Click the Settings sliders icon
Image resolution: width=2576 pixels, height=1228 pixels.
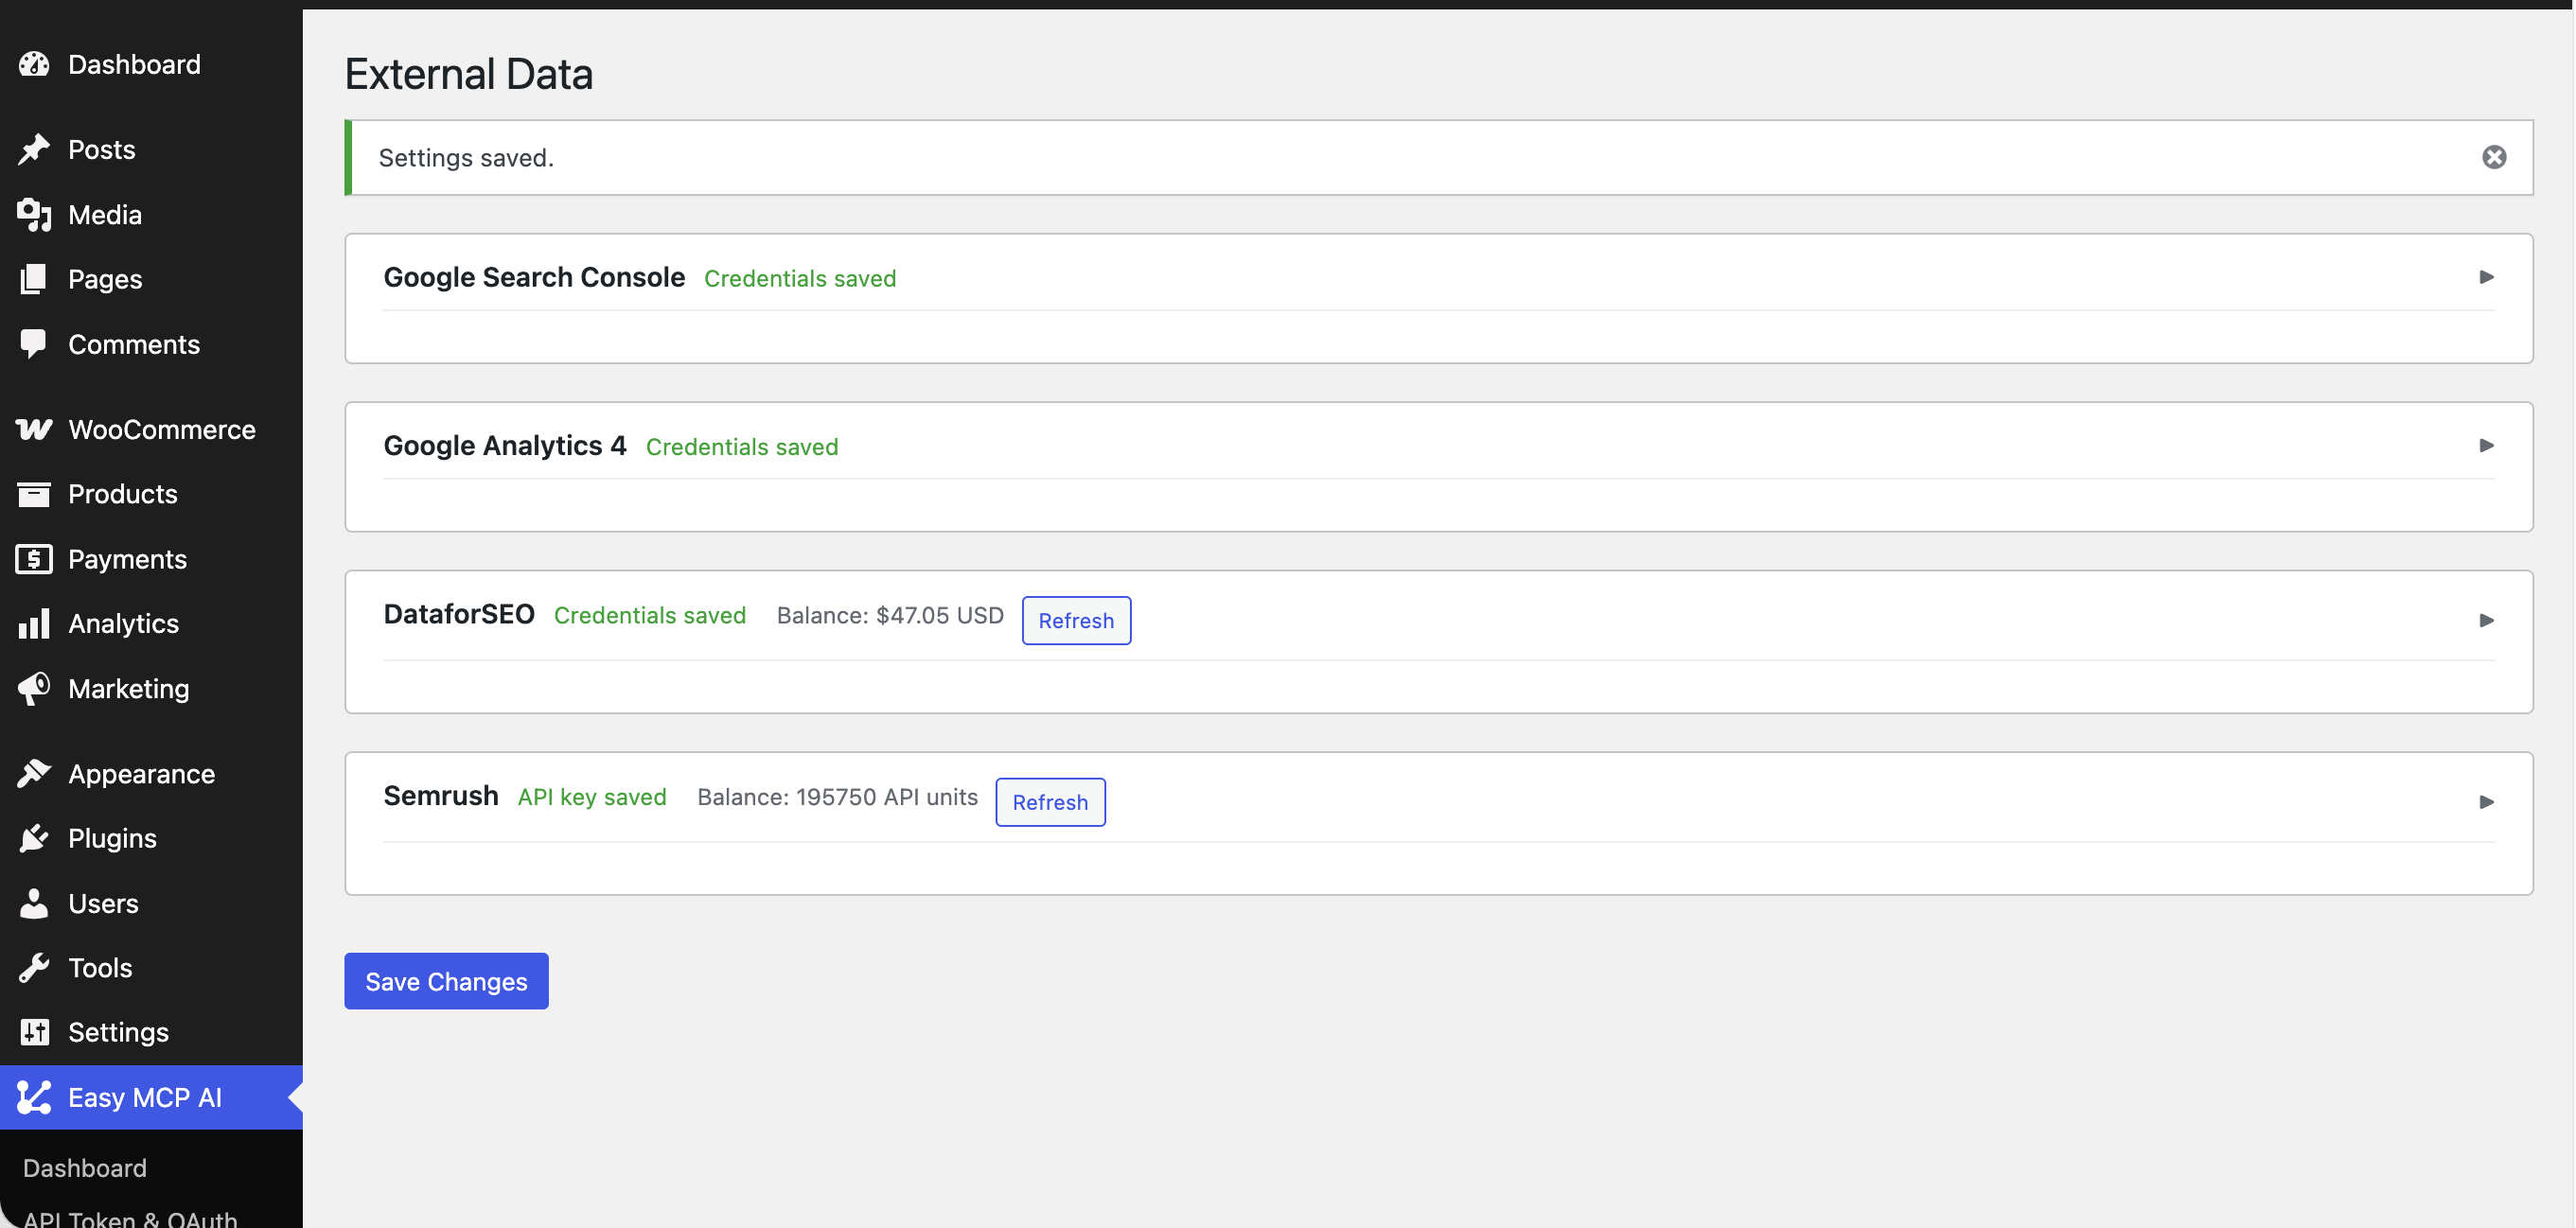[34, 1032]
